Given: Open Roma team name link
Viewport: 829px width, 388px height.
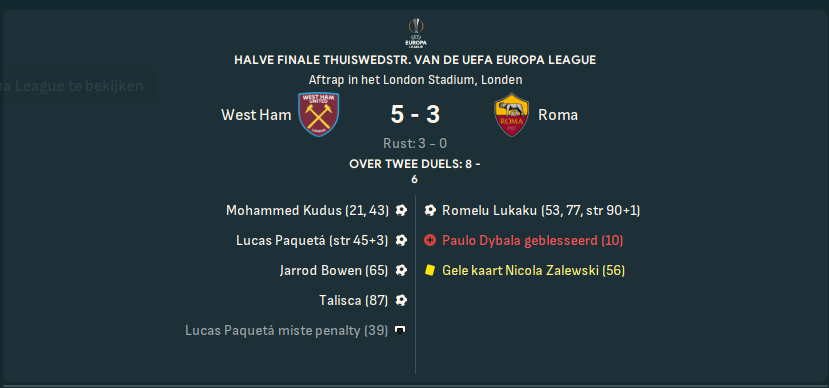Looking at the screenshot, I should click(x=558, y=115).
